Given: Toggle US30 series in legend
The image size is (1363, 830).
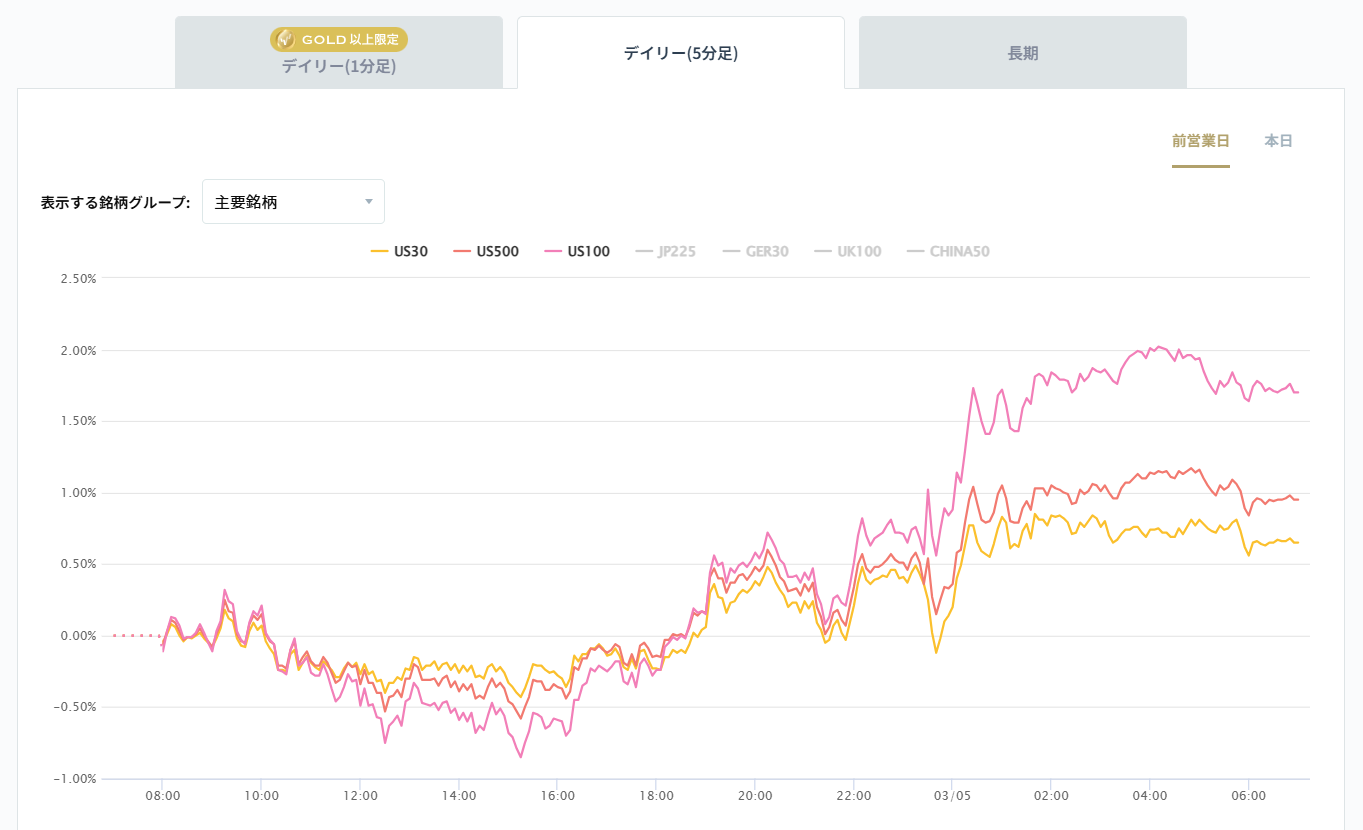Looking at the screenshot, I should click(x=410, y=252).
